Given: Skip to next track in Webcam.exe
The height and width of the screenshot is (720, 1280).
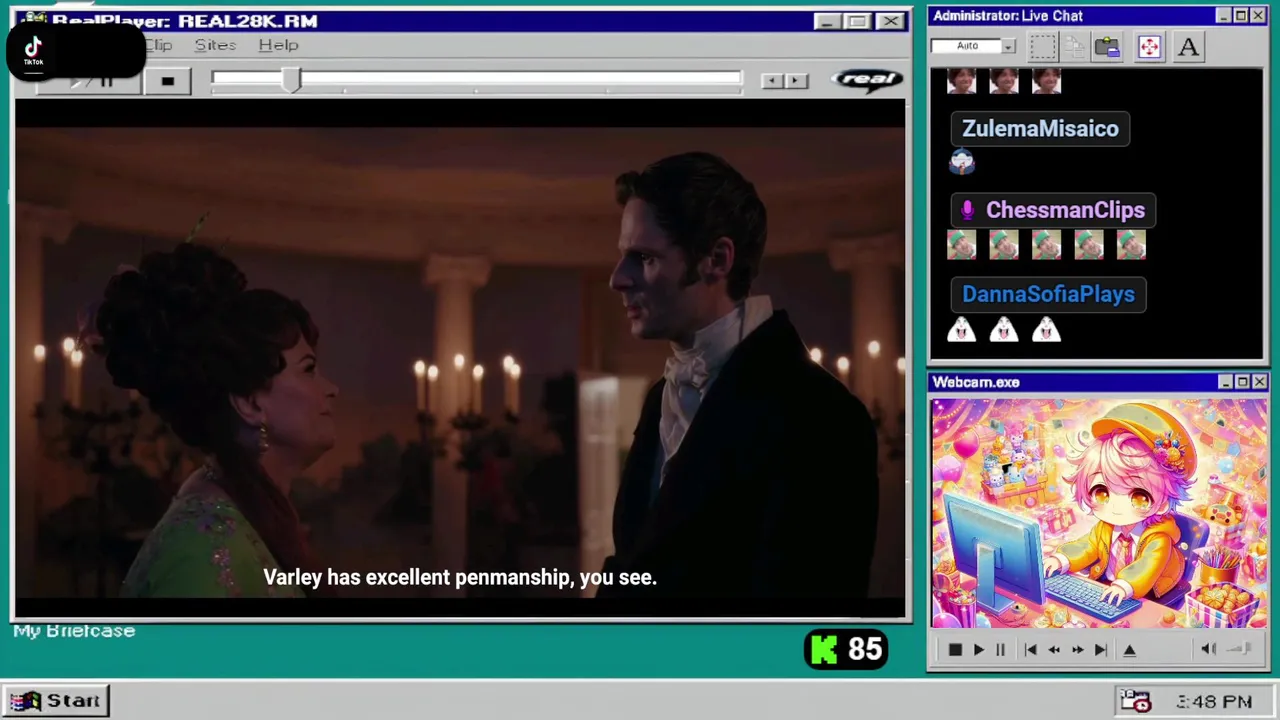Looking at the screenshot, I should click(1100, 650).
